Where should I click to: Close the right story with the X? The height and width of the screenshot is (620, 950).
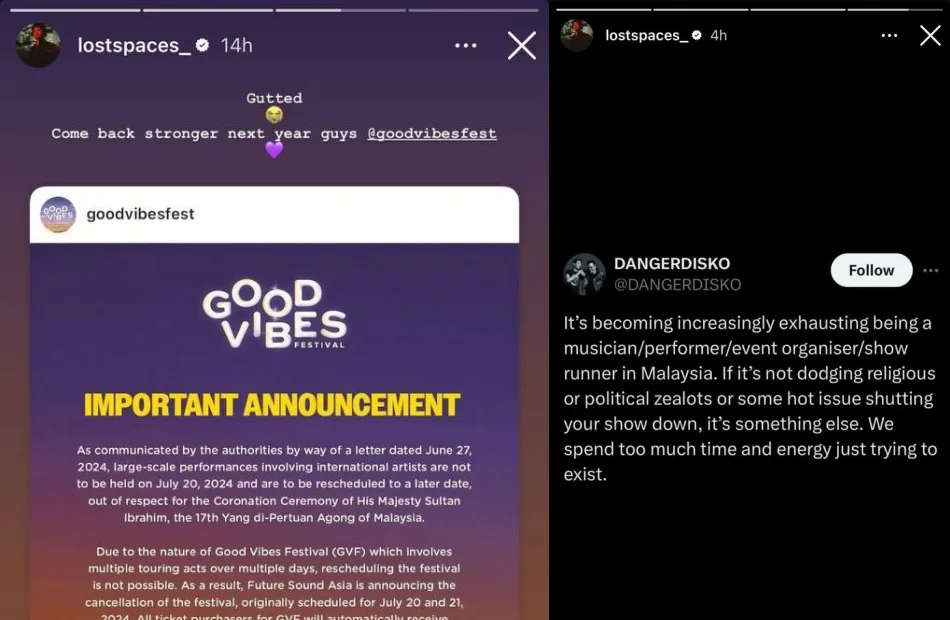point(930,35)
